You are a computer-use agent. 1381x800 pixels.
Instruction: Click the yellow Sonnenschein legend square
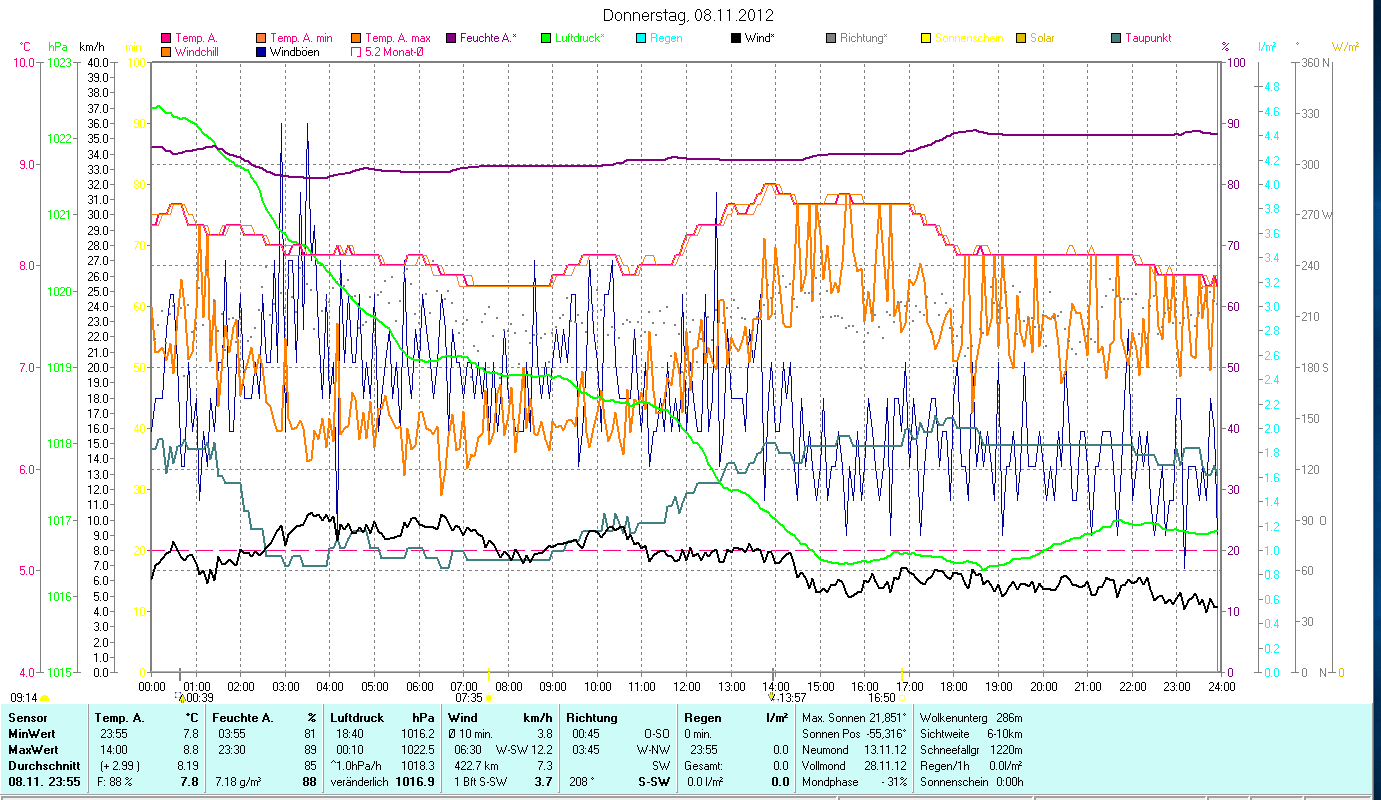926,38
